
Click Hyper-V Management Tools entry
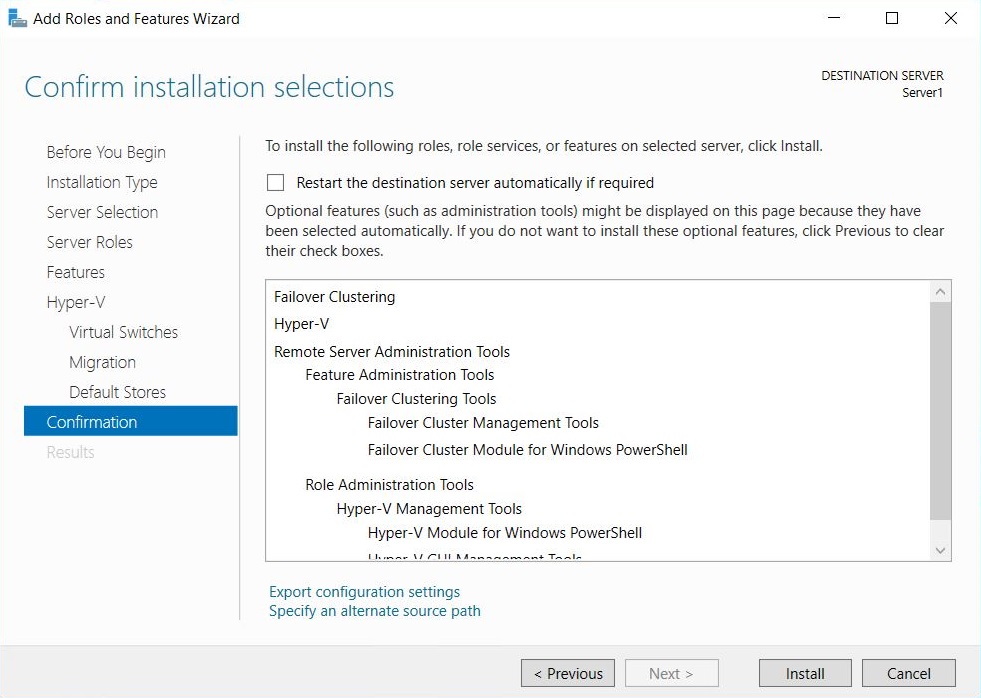429,508
